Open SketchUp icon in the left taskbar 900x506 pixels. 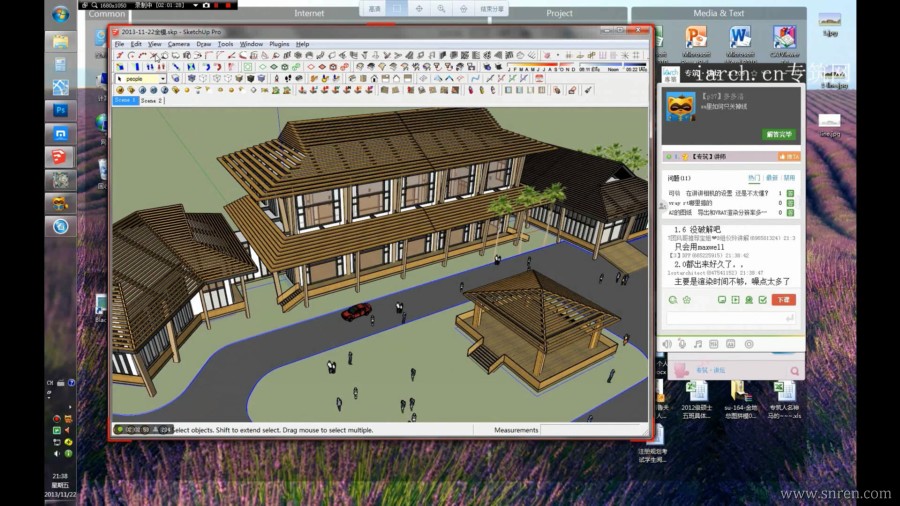[61, 157]
